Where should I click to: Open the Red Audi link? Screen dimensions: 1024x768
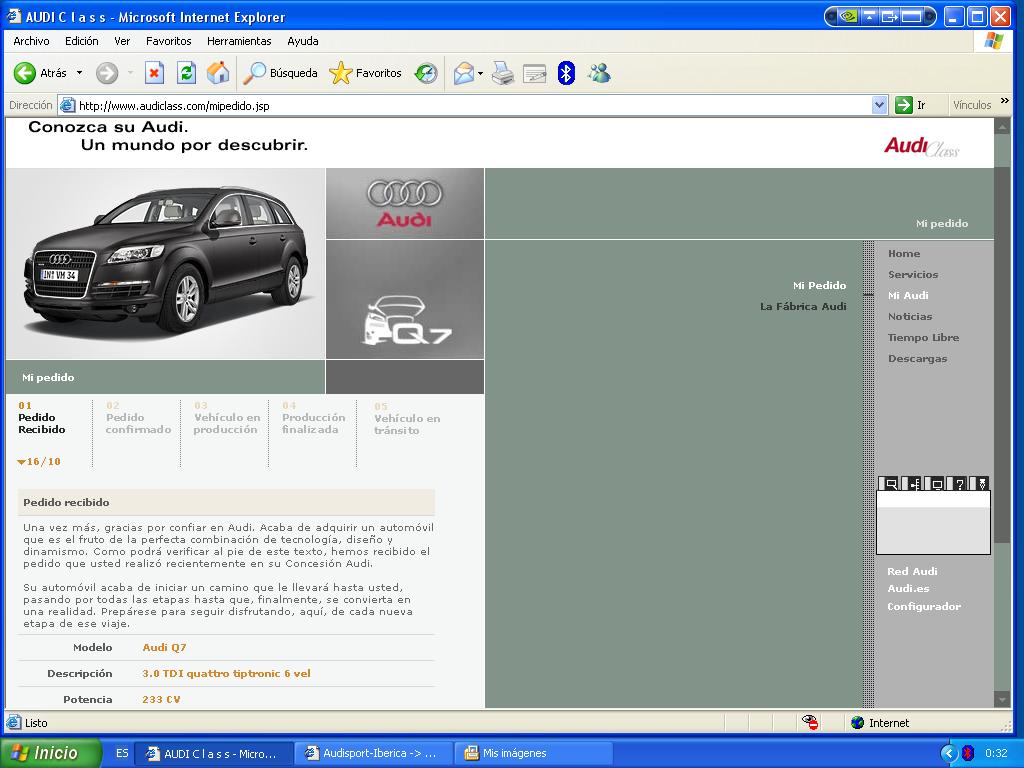[912, 571]
